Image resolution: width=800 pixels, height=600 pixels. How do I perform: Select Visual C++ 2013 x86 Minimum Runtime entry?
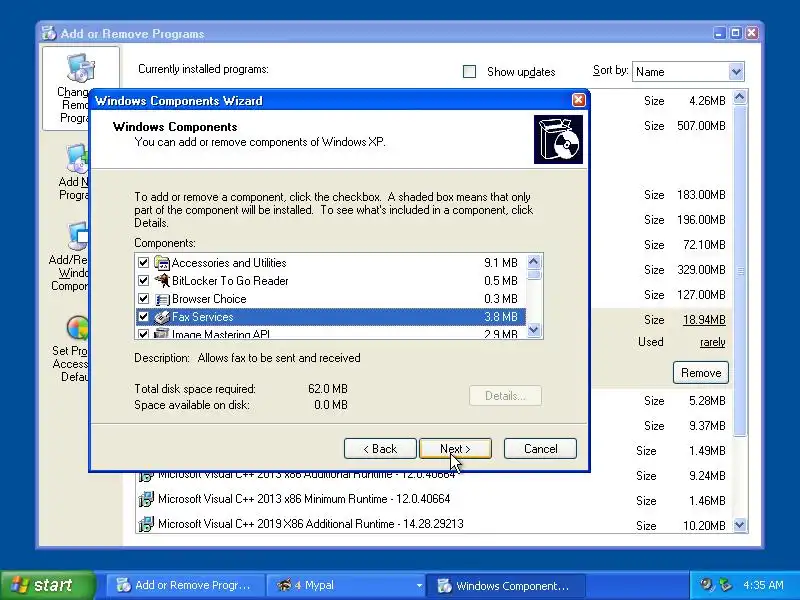tap(304, 499)
